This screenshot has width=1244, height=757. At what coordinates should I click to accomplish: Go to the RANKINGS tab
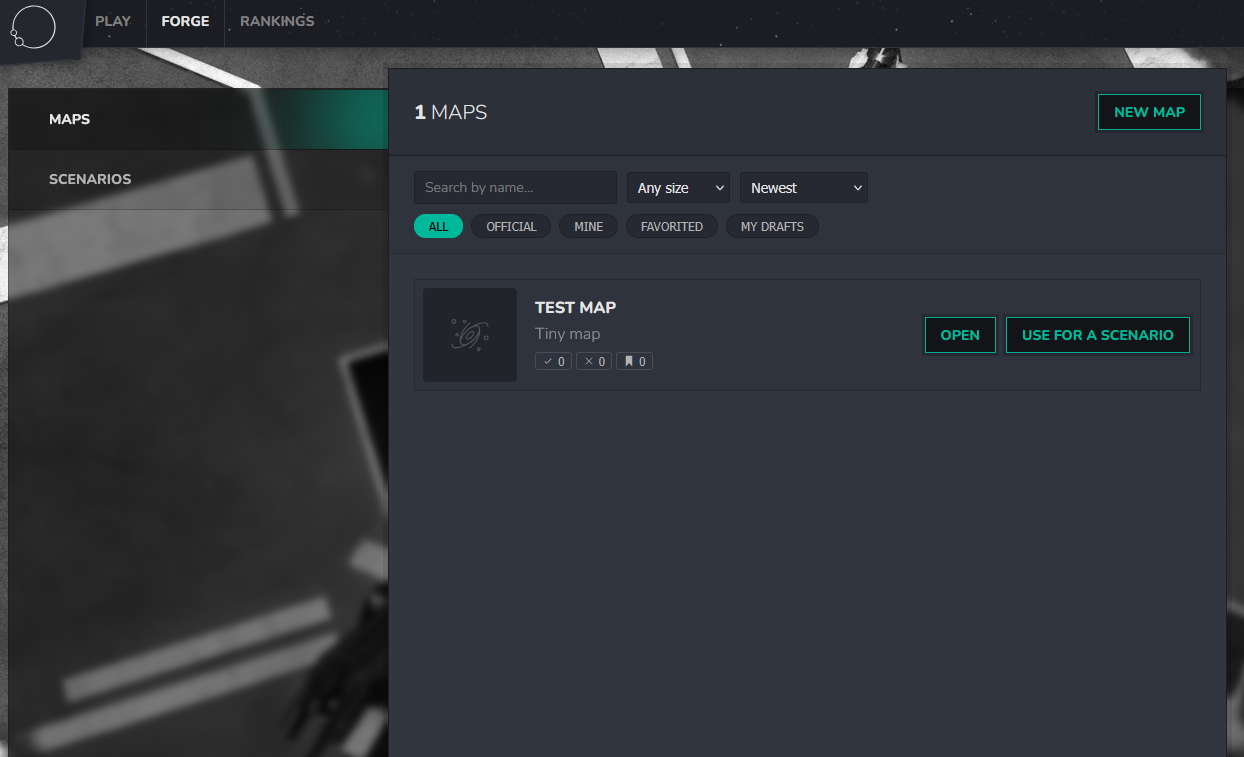[x=277, y=21]
